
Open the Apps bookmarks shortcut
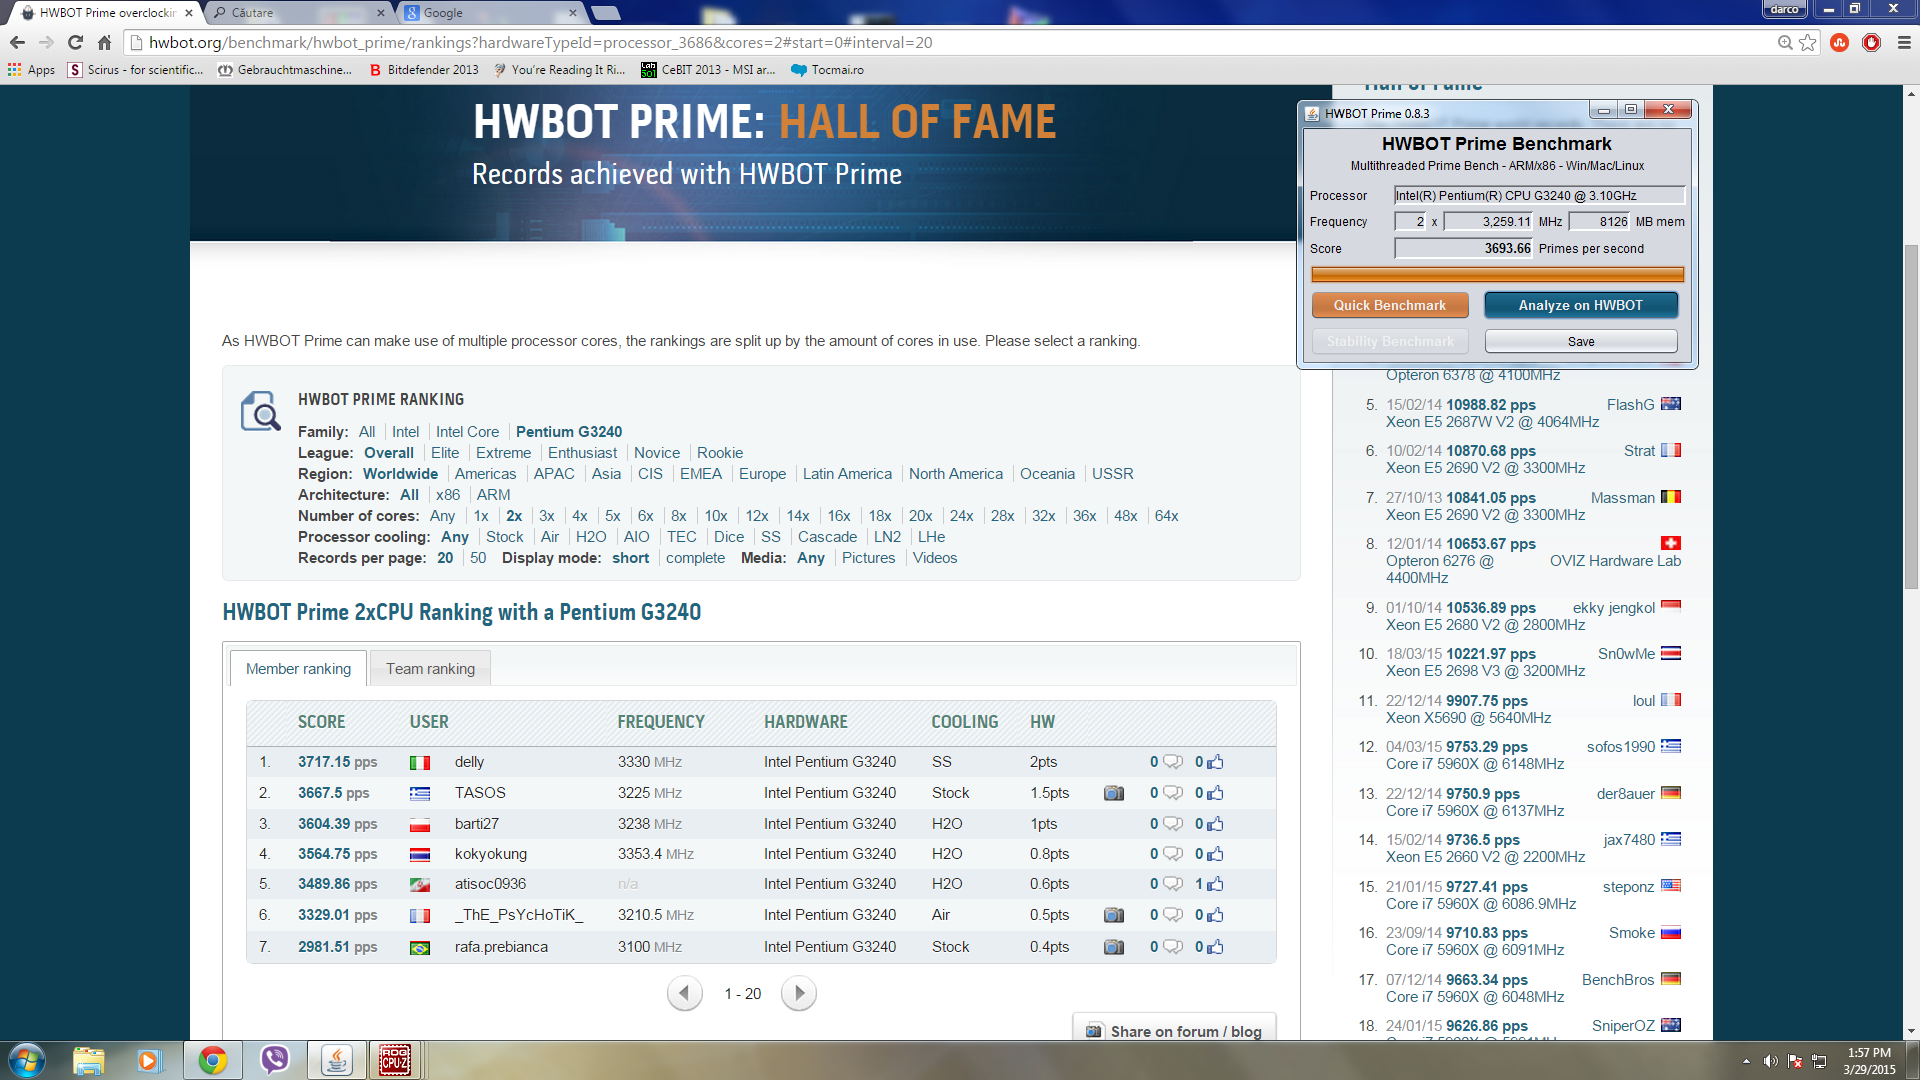point(32,69)
